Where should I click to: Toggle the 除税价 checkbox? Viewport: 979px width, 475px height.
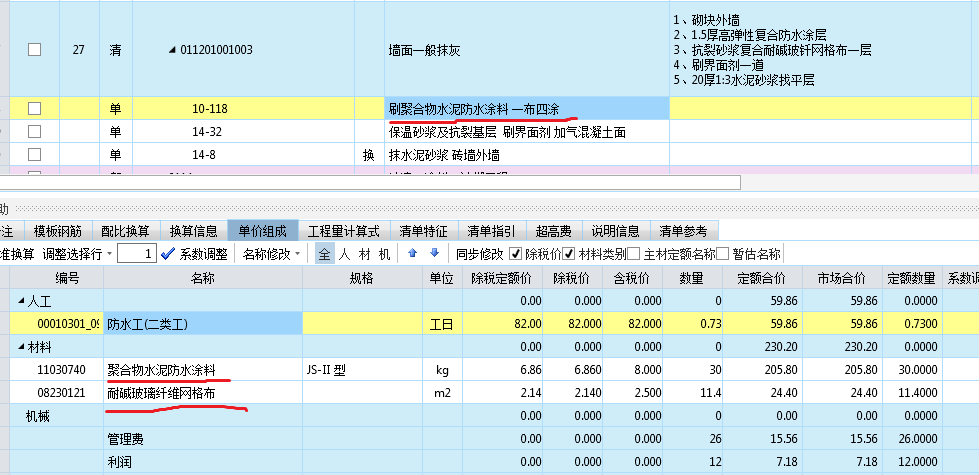click(516, 253)
